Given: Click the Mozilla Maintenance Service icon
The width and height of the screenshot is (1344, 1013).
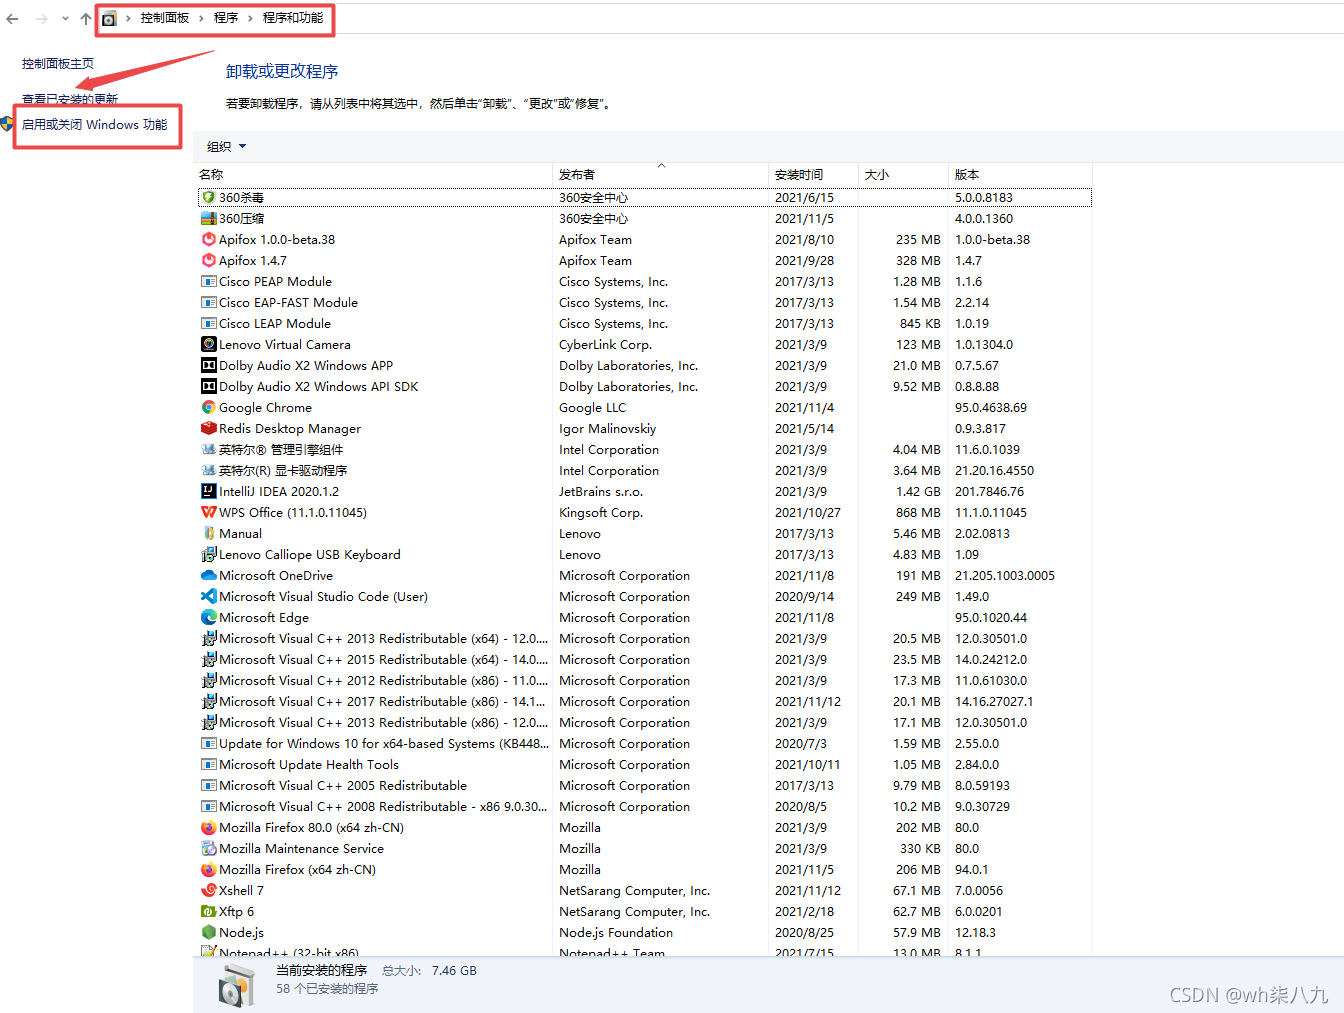Looking at the screenshot, I should [x=209, y=848].
